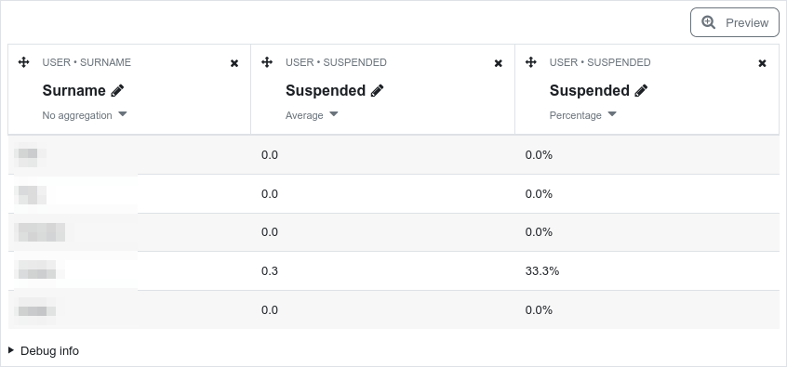Click pencil icon on the Average Suspended column
Viewport: 787px width, 367px height.
coord(377,90)
